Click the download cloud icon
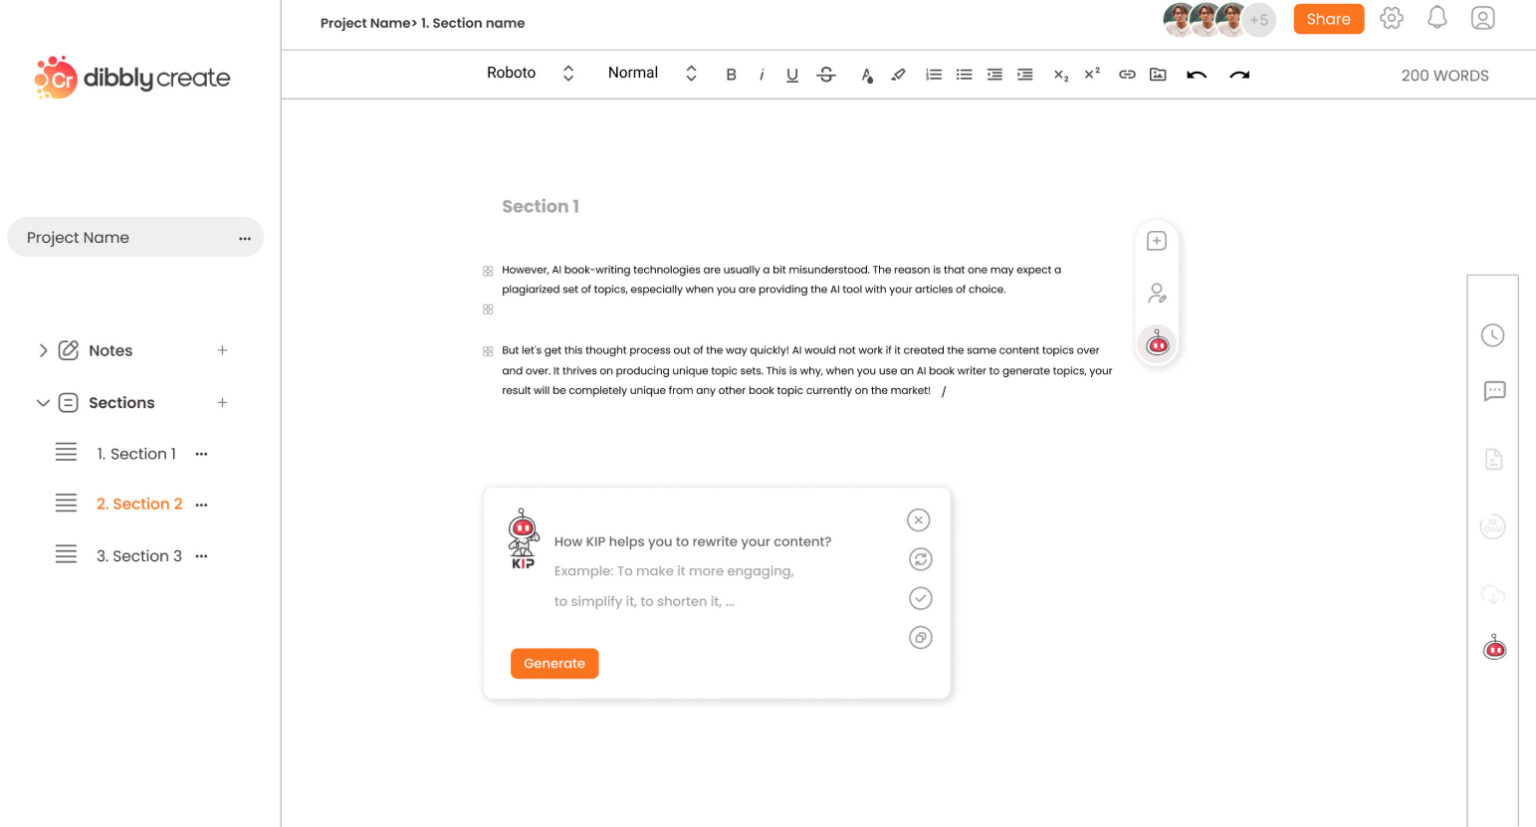This screenshot has height=827, width=1536. click(1493, 595)
